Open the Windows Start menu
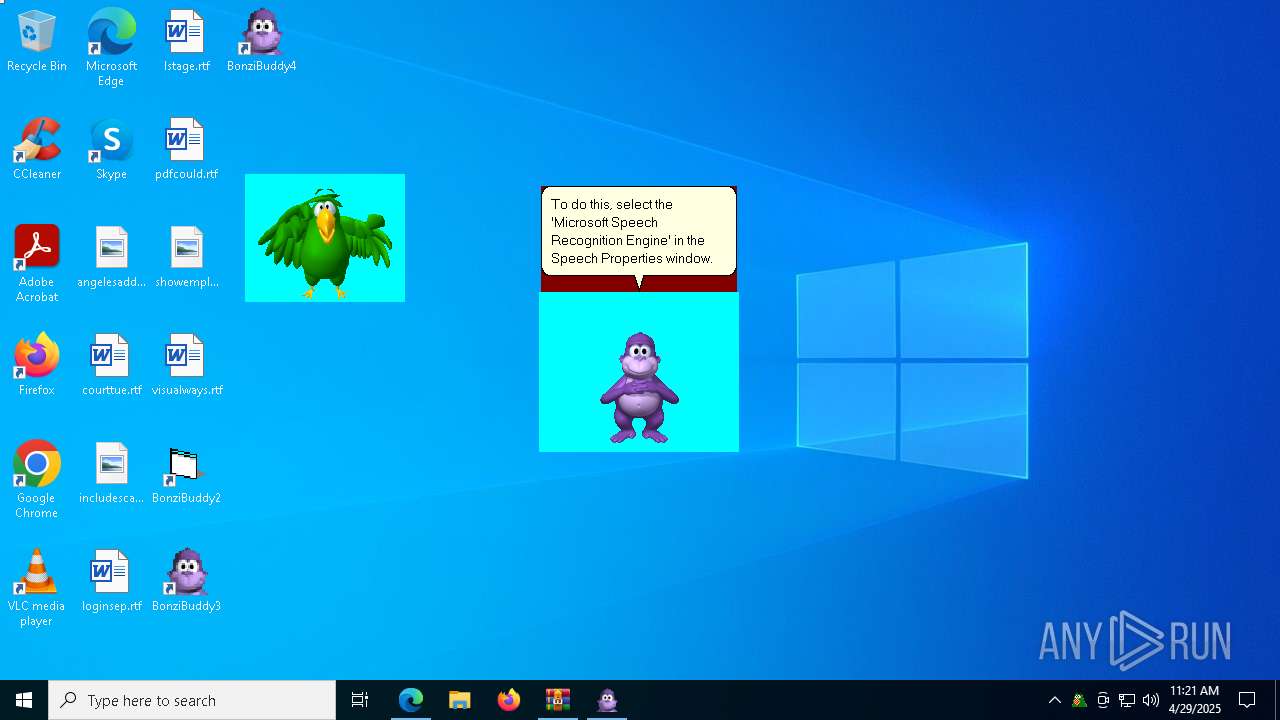Image resolution: width=1280 pixels, height=720 pixels. [x=24, y=700]
